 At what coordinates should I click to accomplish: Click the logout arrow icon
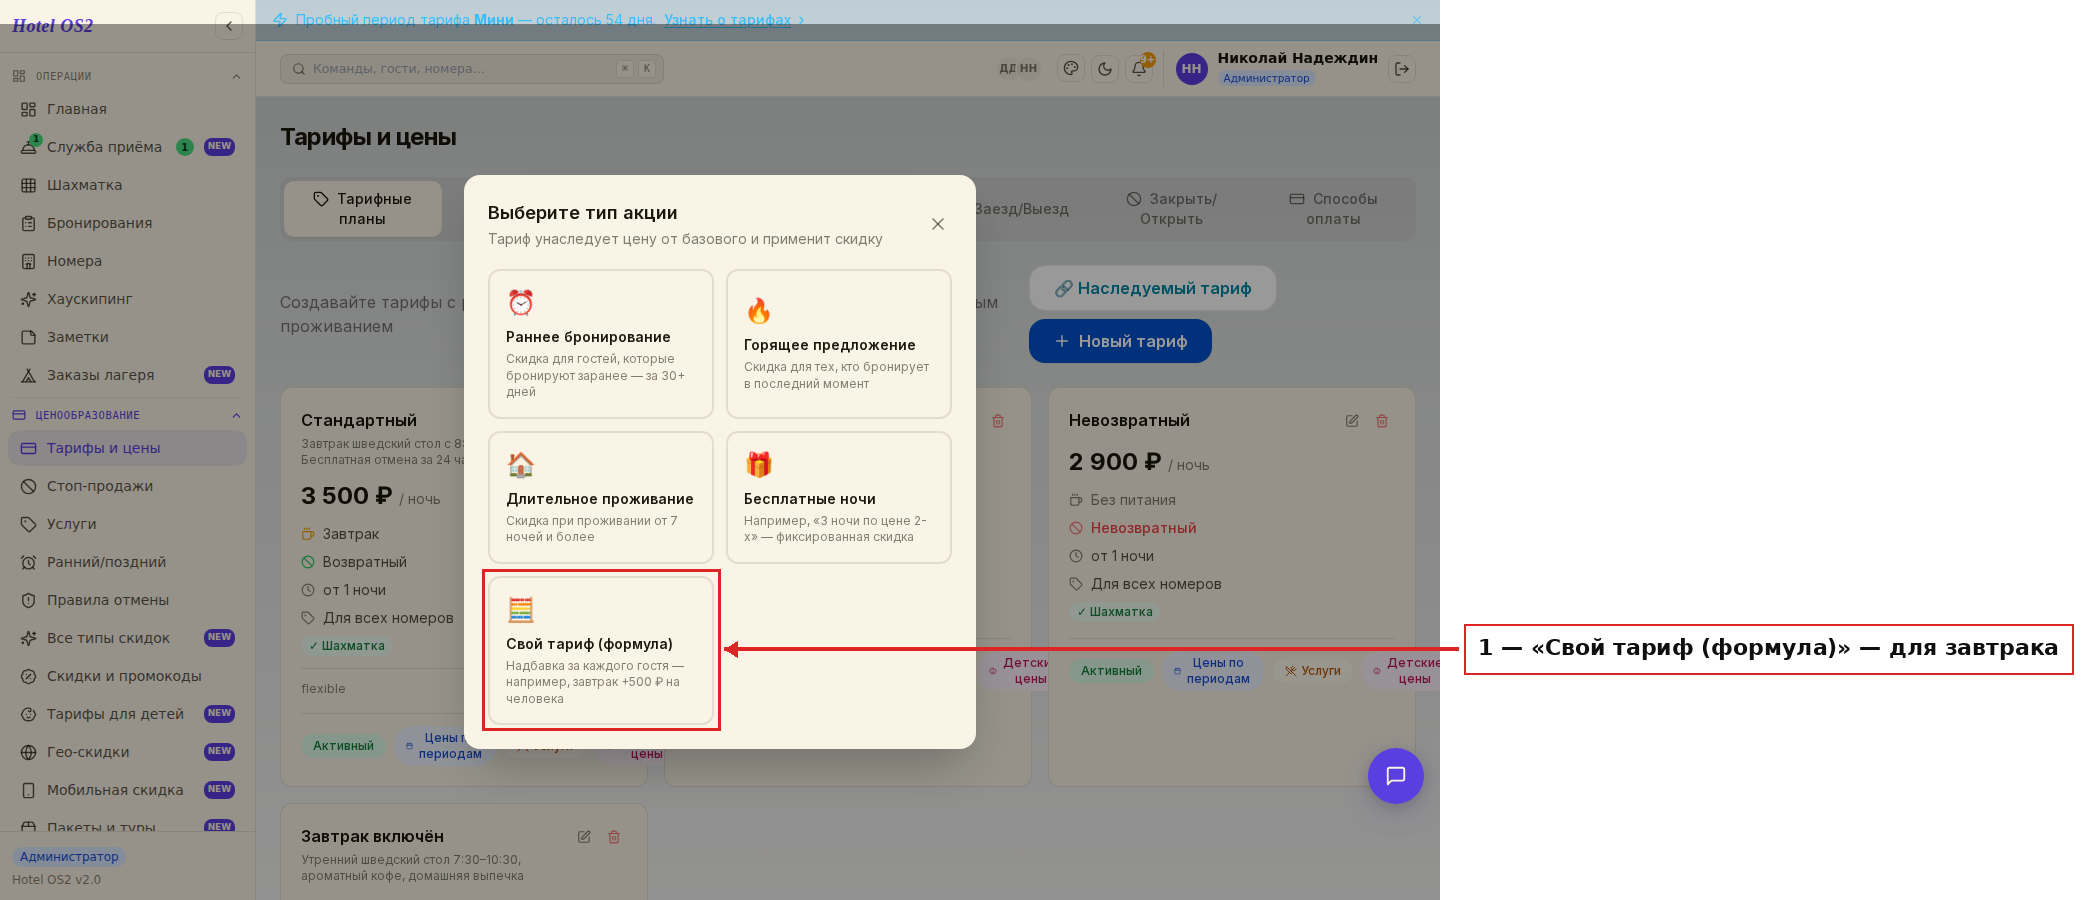(1402, 69)
